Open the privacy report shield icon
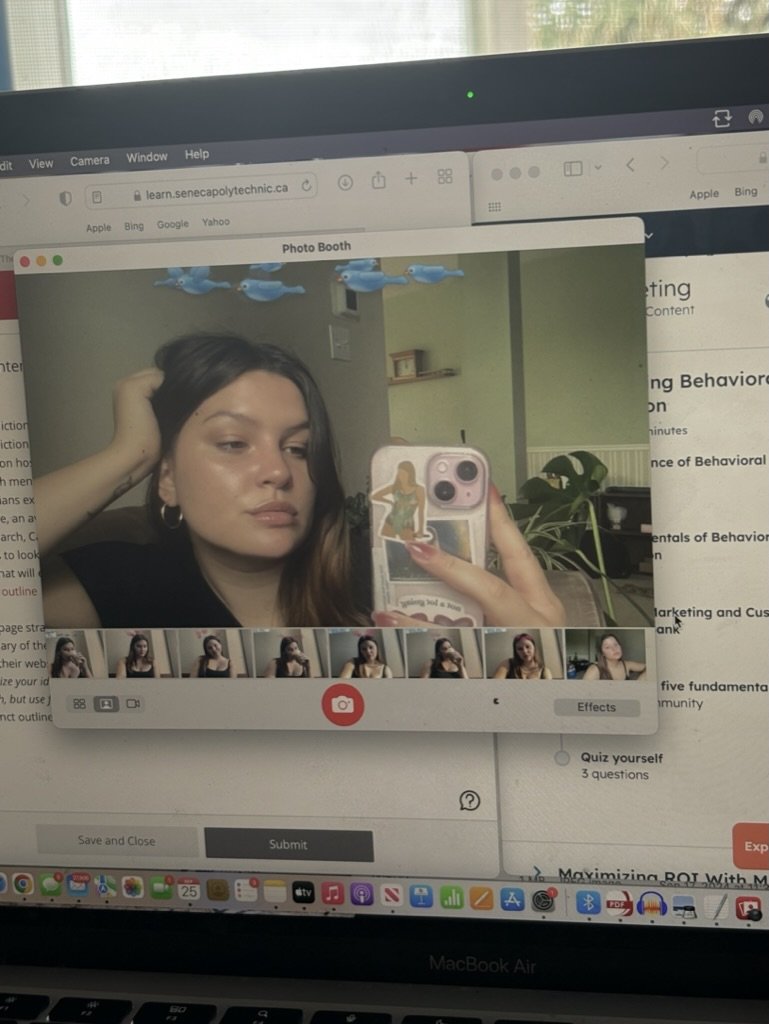769x1024 pixels. pos(65,198)
